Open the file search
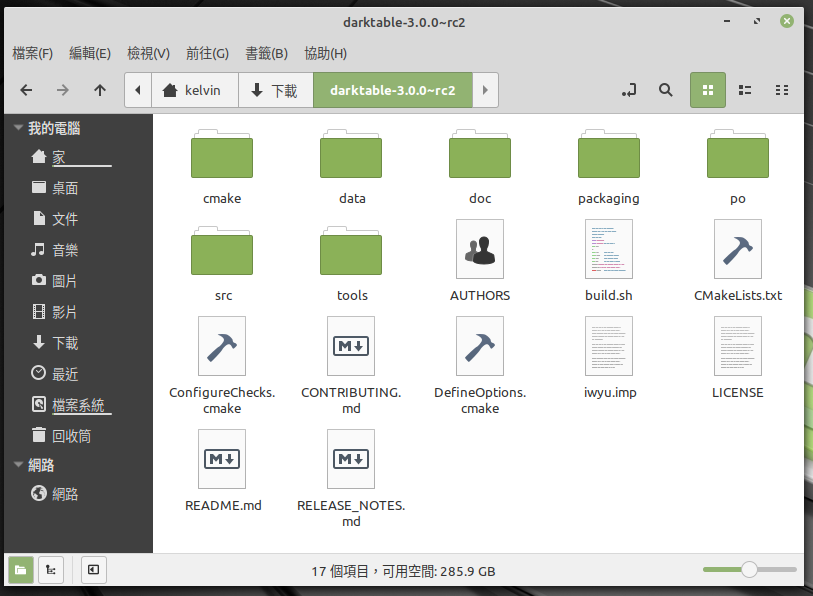The image size is (813, 596). point(665,90)
